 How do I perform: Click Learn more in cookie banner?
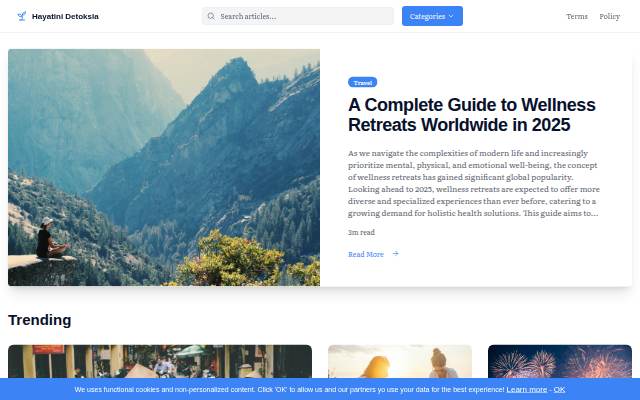pos(527,389)
